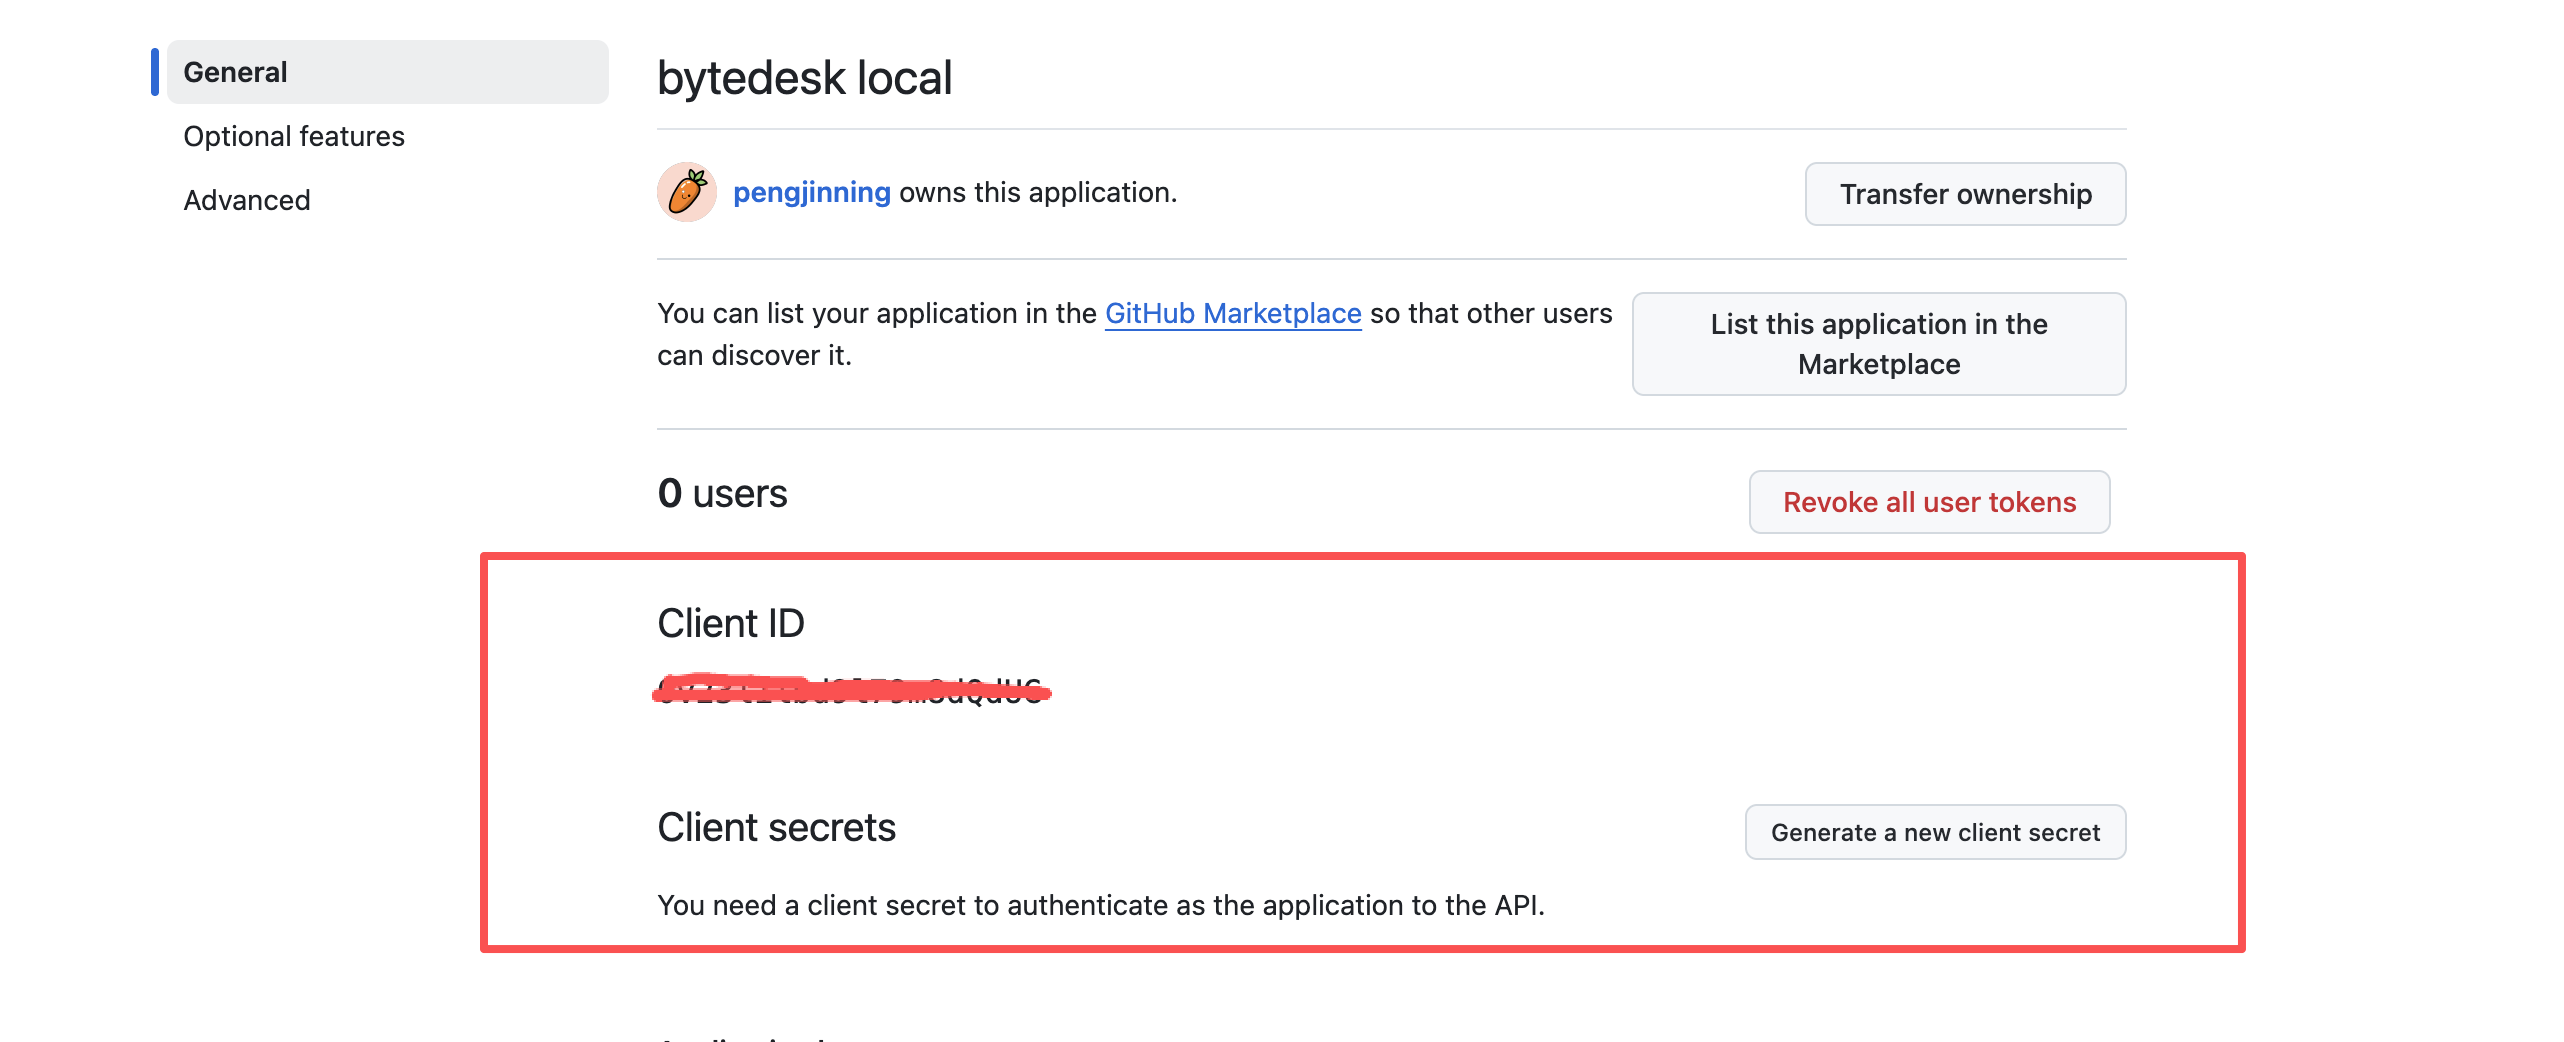The height and width of the screenshot is (1042, 2564).
Task: Go to the Advanced settings page
Action: tap(247, 200)
